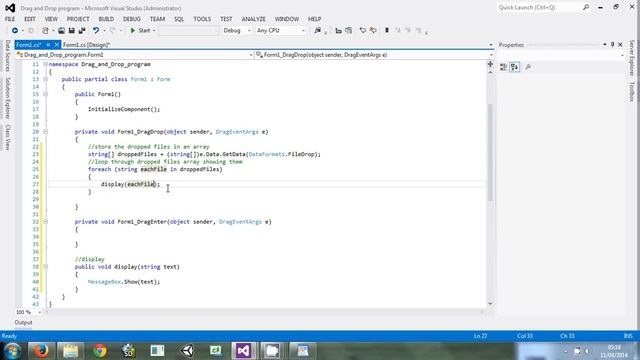Click the Unity icon in the taskbar

pos(187,351)
